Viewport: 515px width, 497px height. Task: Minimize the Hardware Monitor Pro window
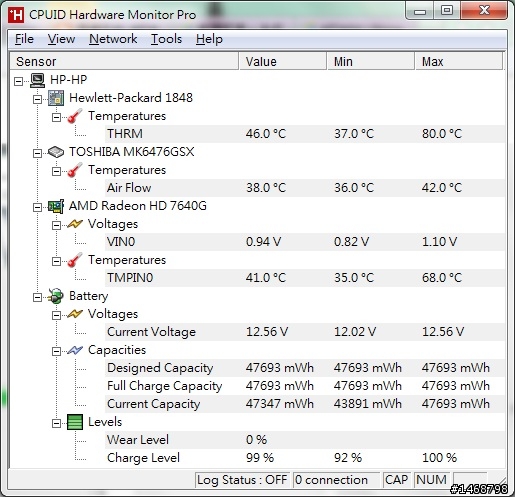click(x=420, y=11)
